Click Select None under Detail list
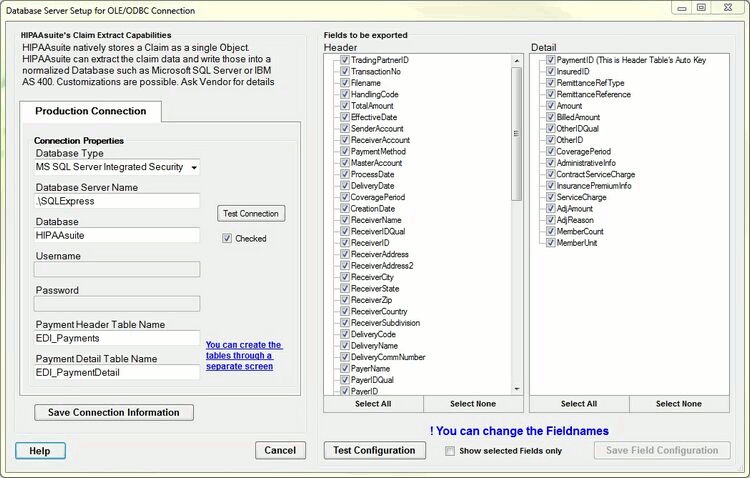 (x=678, y=404)
